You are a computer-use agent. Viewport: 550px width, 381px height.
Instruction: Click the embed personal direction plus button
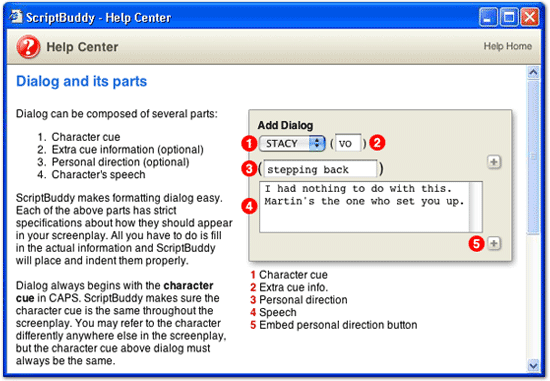(494, 243)
